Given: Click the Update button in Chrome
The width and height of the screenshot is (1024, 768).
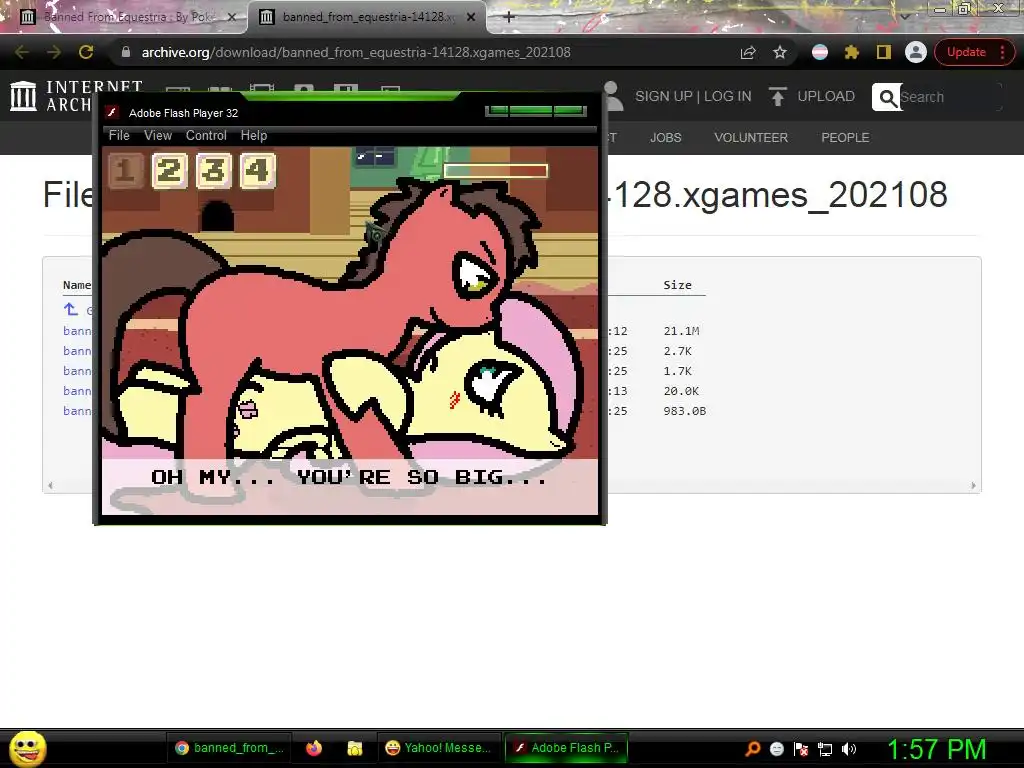Looking at the screenshot, I should 966,52.
